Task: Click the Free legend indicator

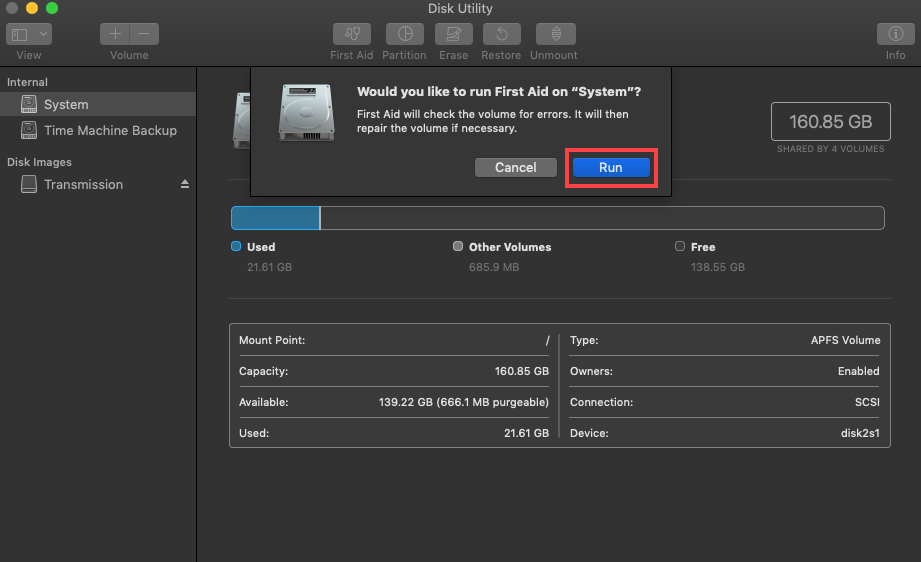Action: (x=680, y=247)
